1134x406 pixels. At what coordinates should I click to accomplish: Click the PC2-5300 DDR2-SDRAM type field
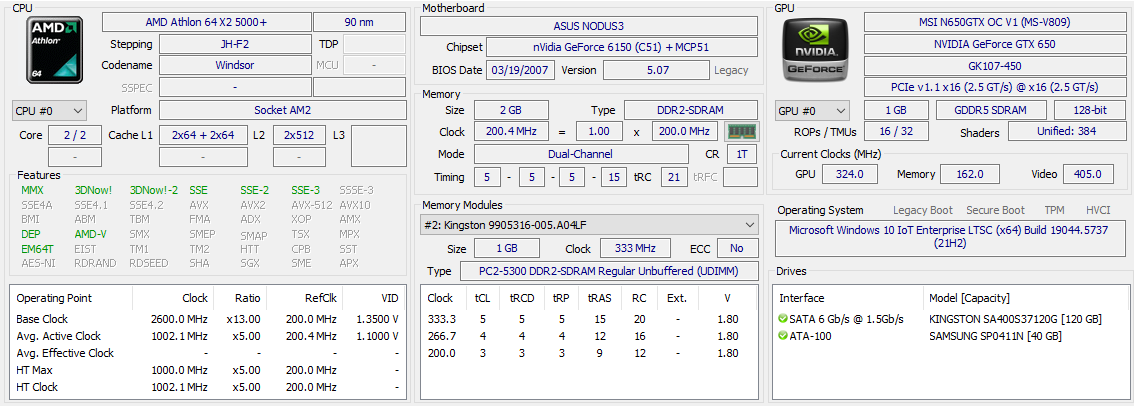pos(609,271)
